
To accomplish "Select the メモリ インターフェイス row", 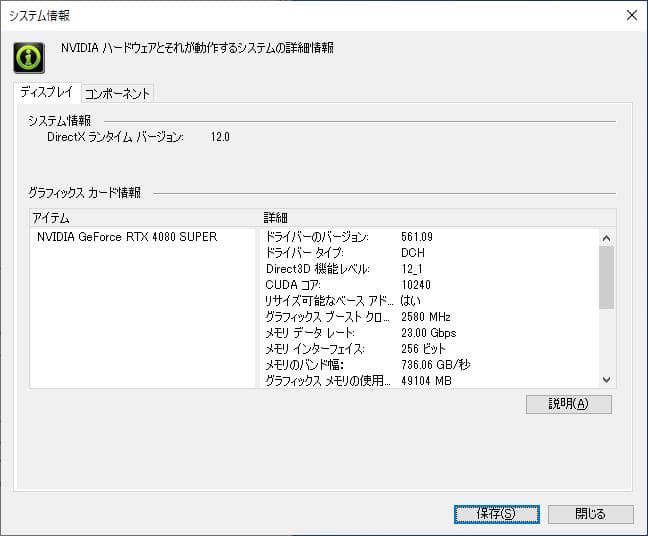I will pyautogui.click(x=430, y=349).
